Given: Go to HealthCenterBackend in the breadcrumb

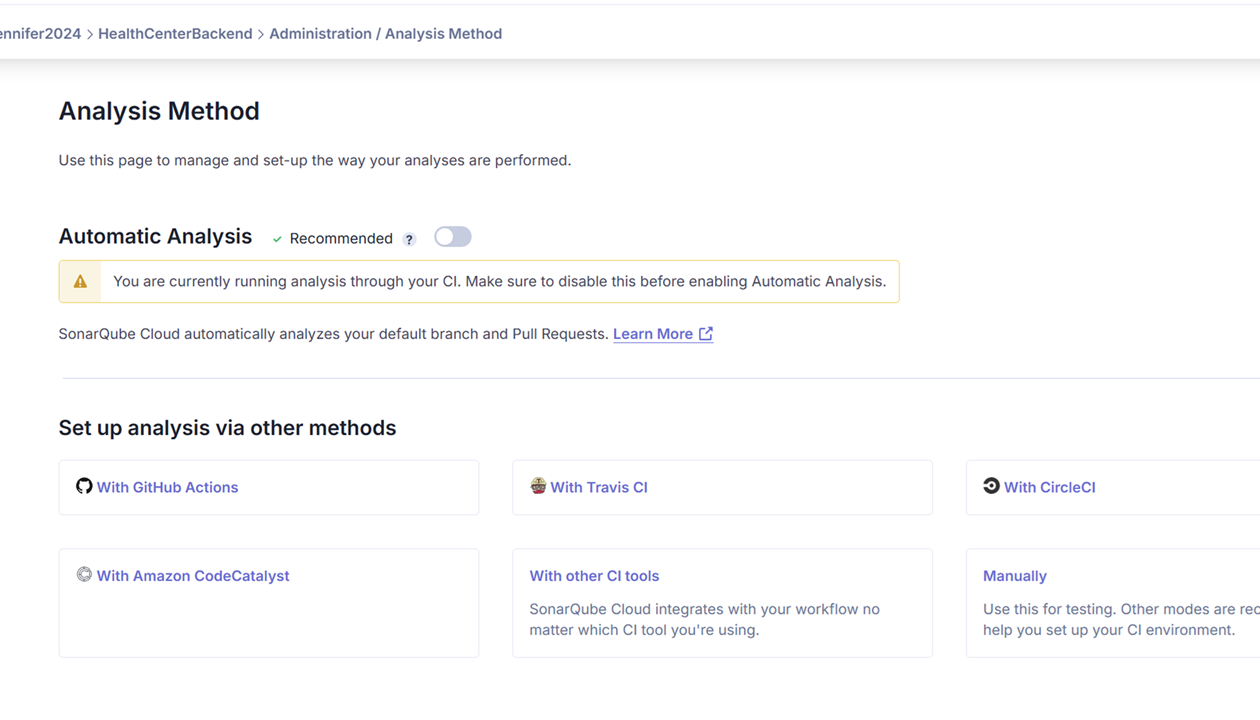Looking at the screenshot, I should pos(175,34).
